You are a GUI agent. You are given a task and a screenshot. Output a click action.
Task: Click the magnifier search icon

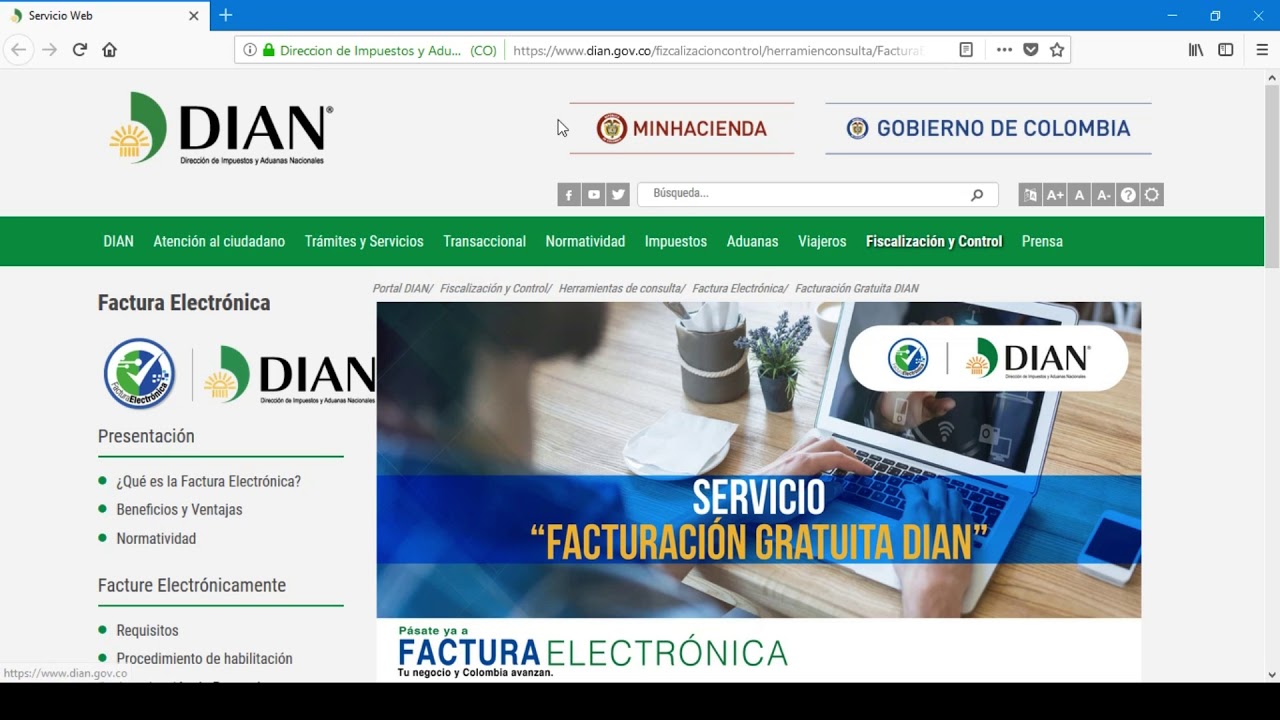(x=977, y=195)
